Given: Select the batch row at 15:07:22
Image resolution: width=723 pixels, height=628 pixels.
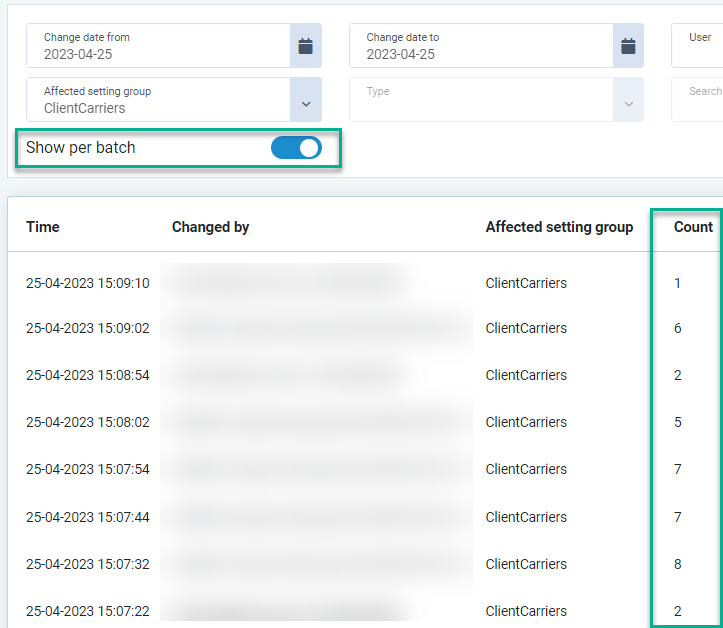Looking at the screenshot, I should [88, 611].
